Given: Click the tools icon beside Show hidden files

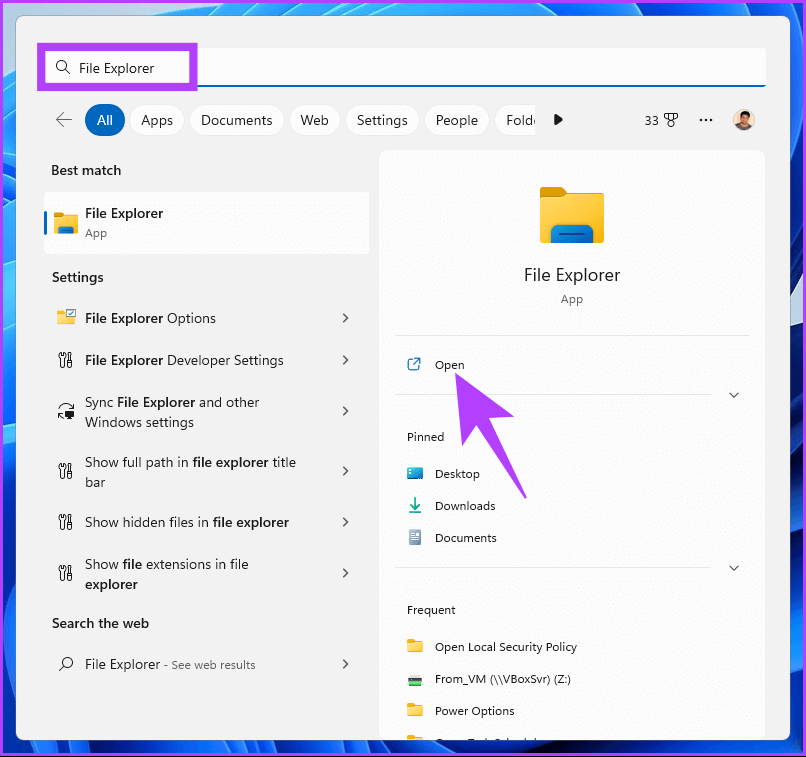Looking at the screenshot, I should [65, 522].
